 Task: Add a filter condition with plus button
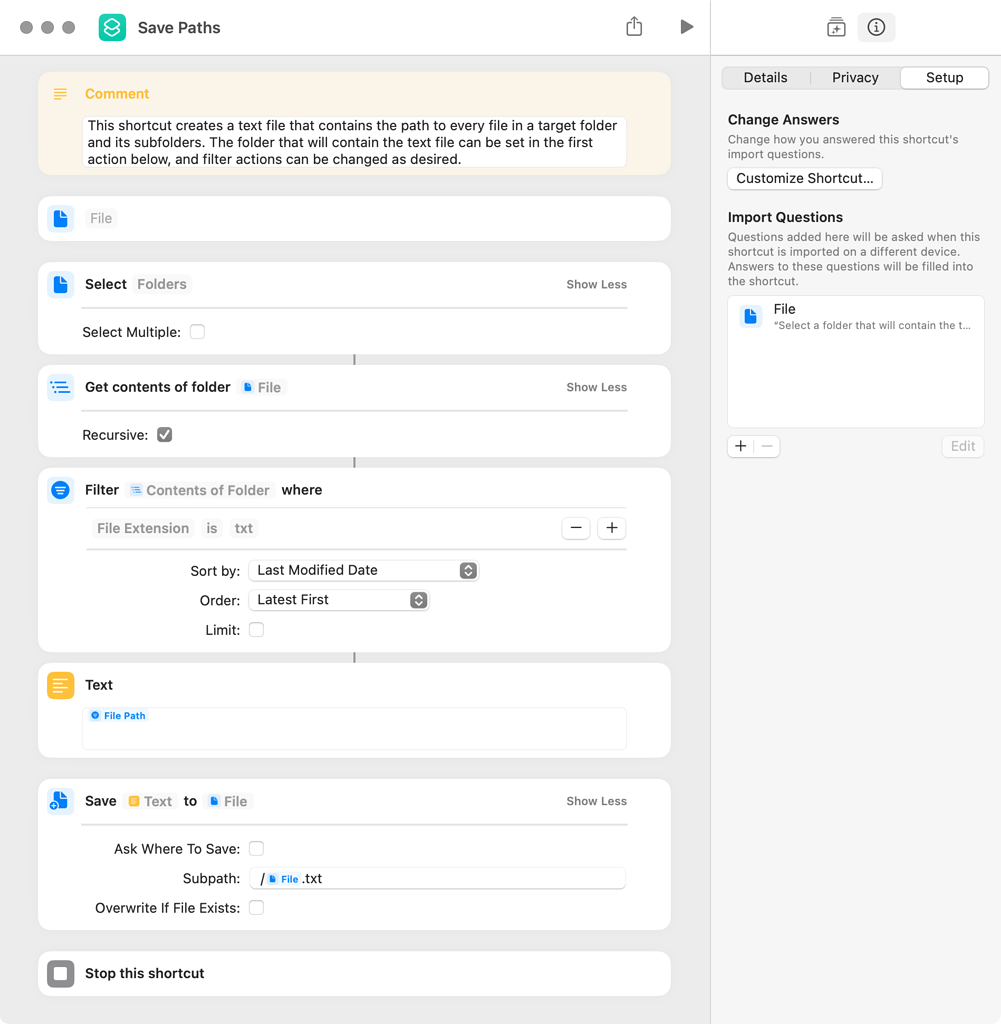[611, 528]
